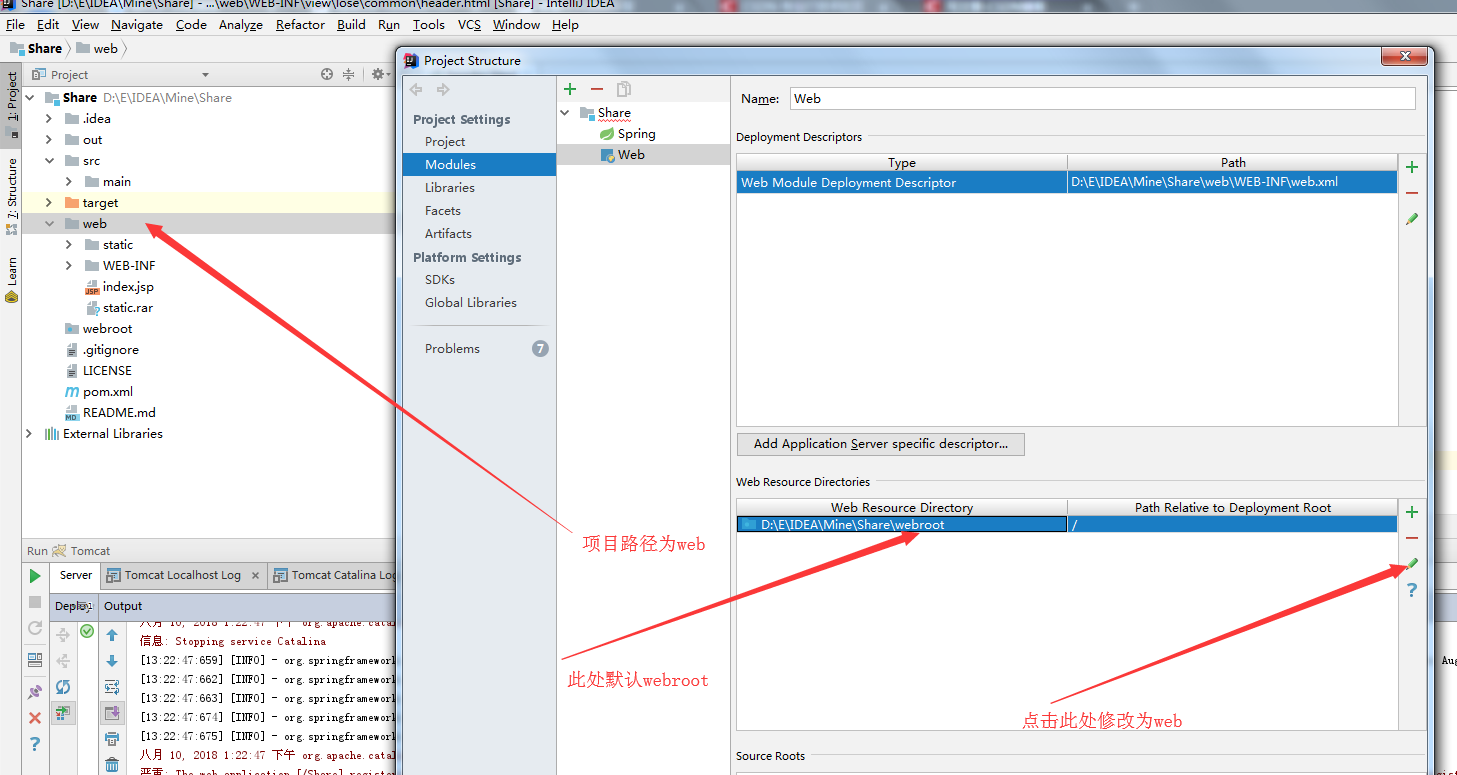Switch to Server tab in Run panel
Screen dimensions: 1457x775
76,575
